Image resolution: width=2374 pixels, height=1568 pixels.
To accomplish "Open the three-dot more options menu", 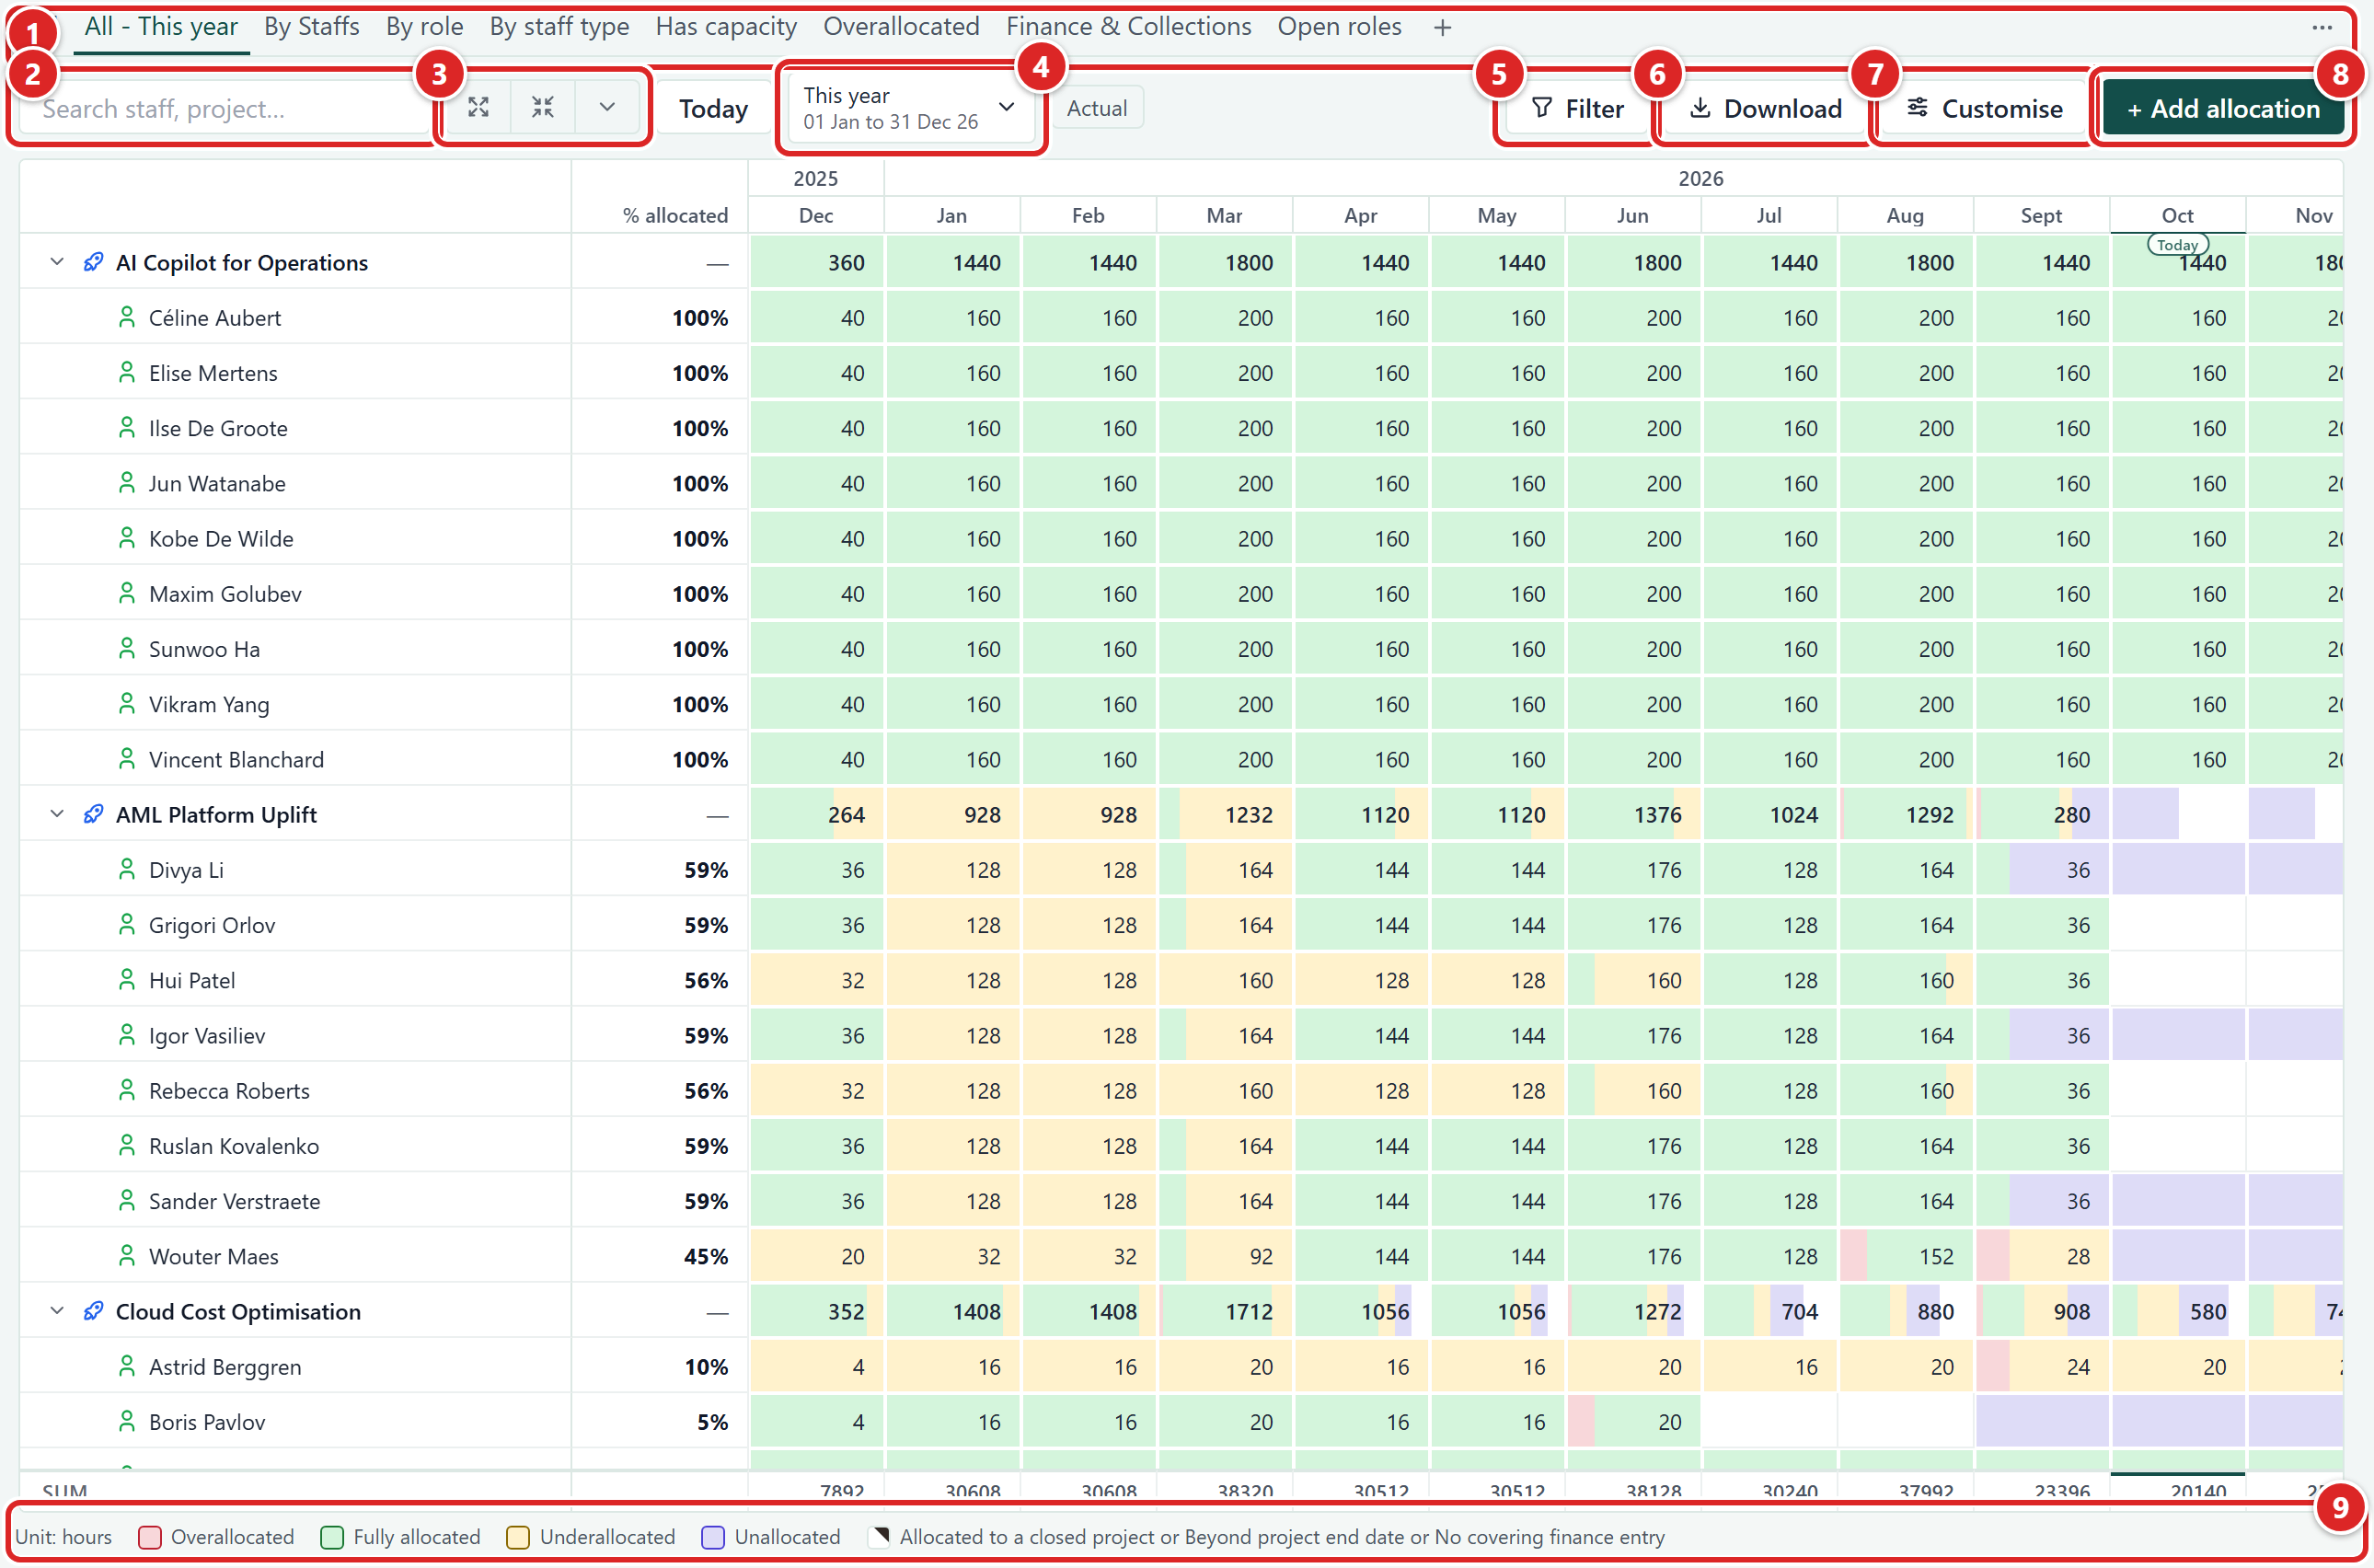I will (2322, 28).
